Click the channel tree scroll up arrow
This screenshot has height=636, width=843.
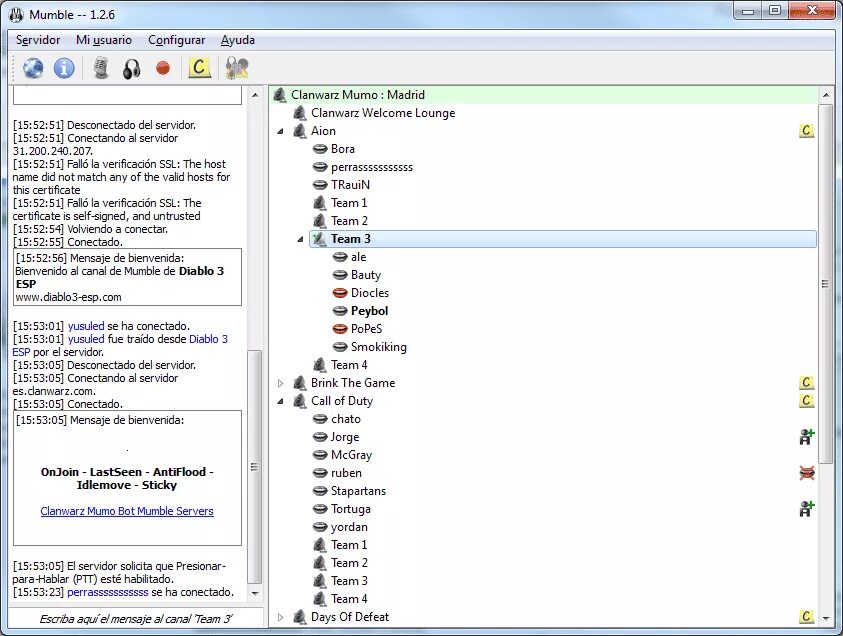click(x=825, y=95)
